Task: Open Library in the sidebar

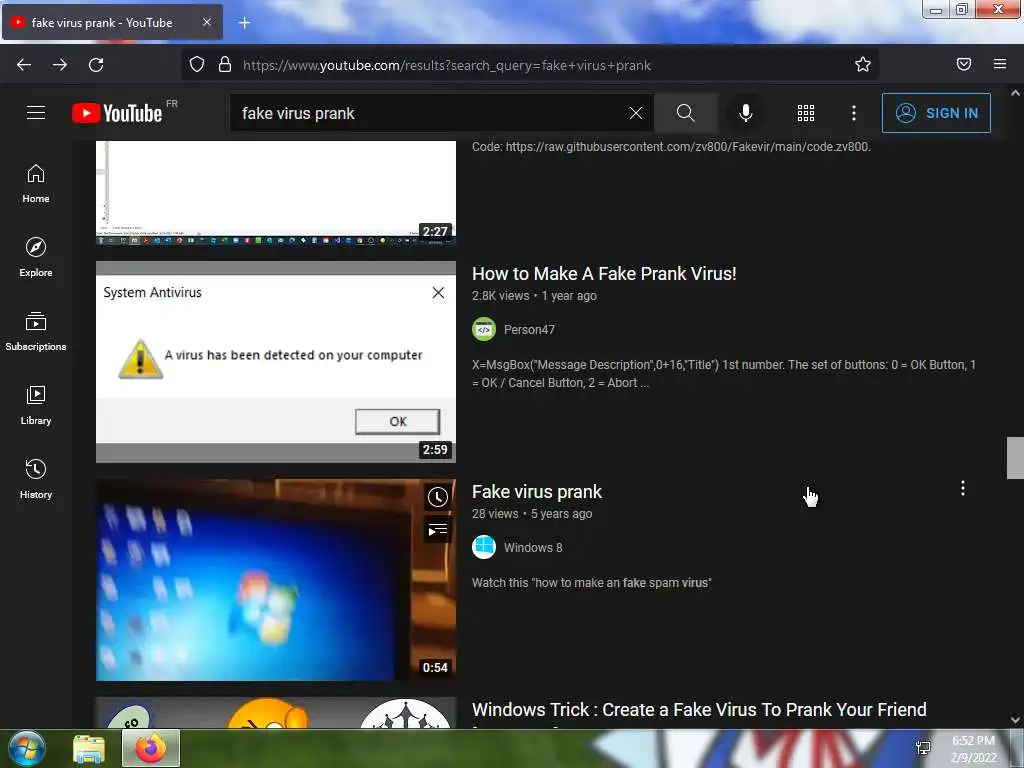Action: tap(36, 405)
